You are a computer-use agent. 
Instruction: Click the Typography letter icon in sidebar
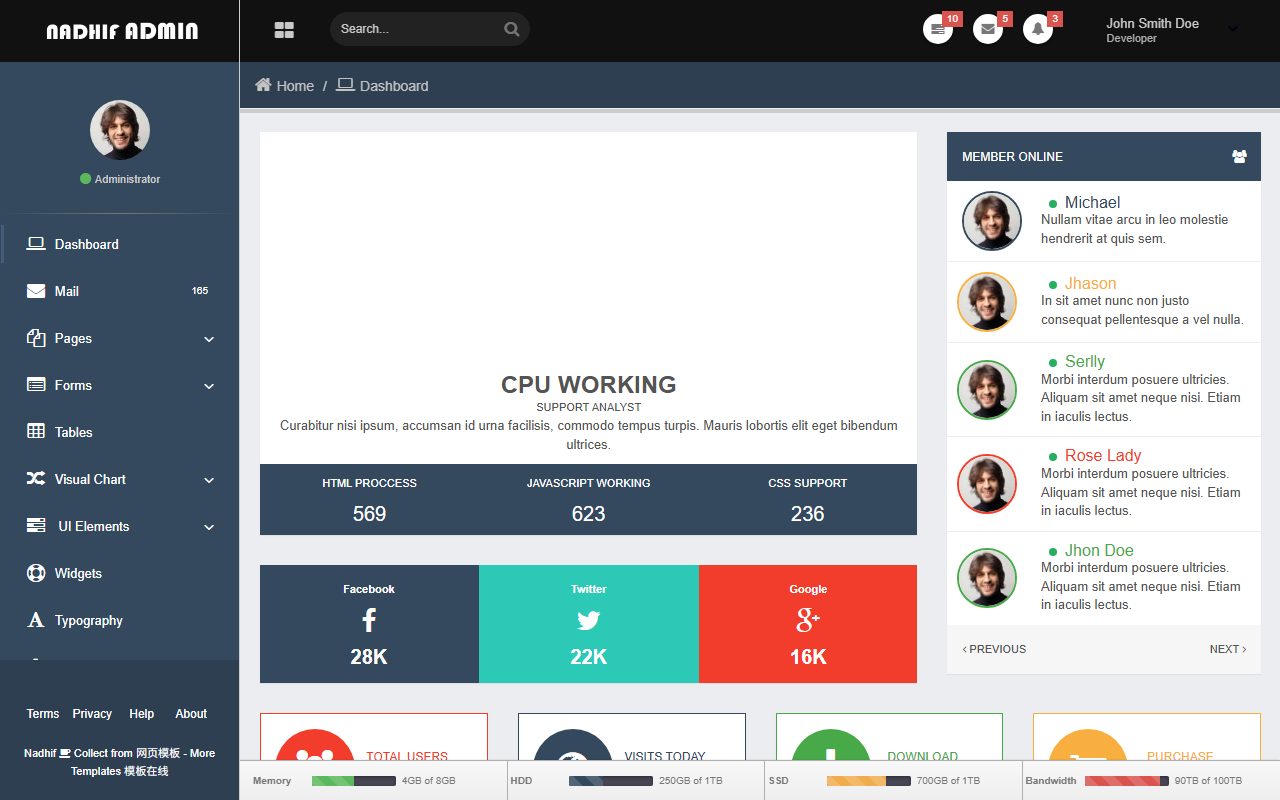[x=36, y=620]
